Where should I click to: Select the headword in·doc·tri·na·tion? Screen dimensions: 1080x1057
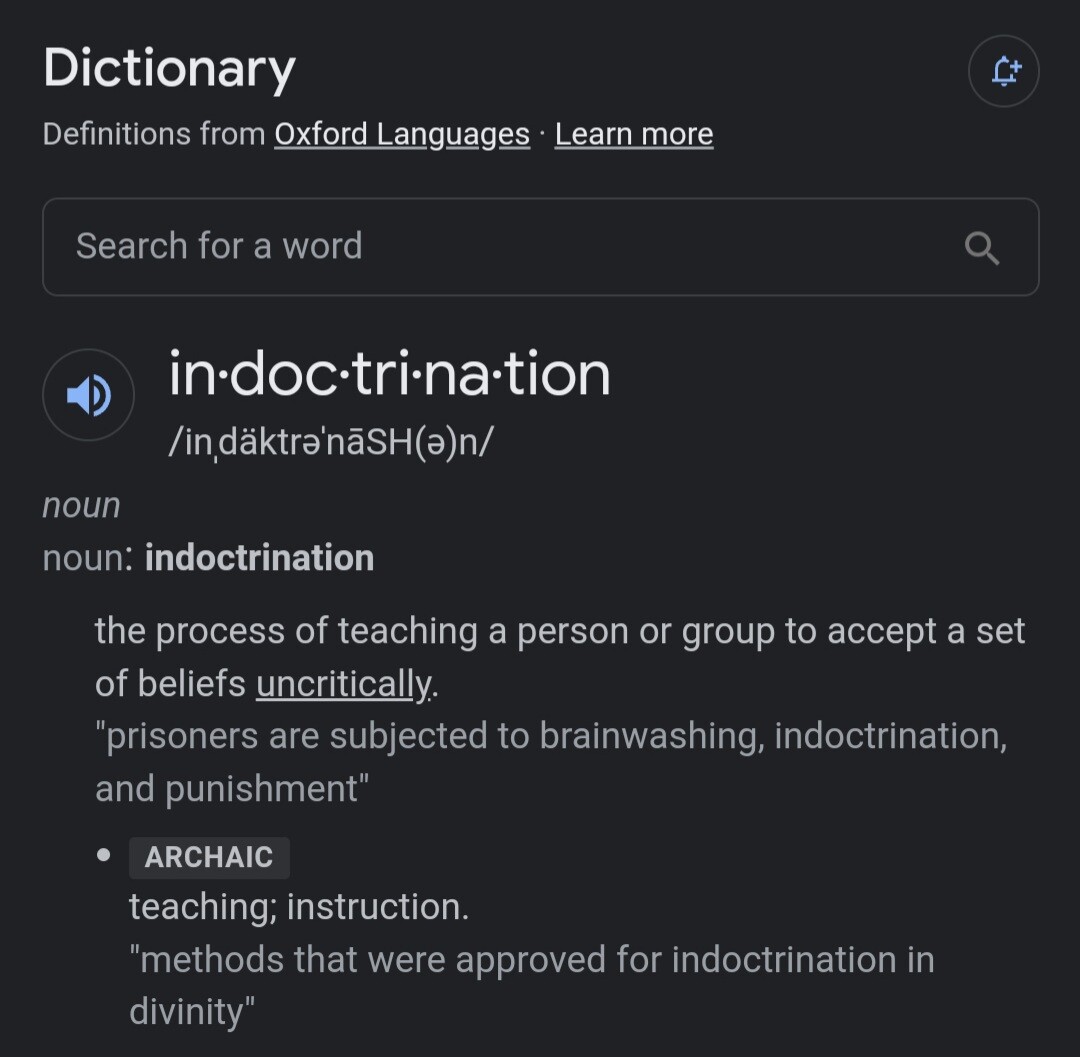tap(389, 374)
